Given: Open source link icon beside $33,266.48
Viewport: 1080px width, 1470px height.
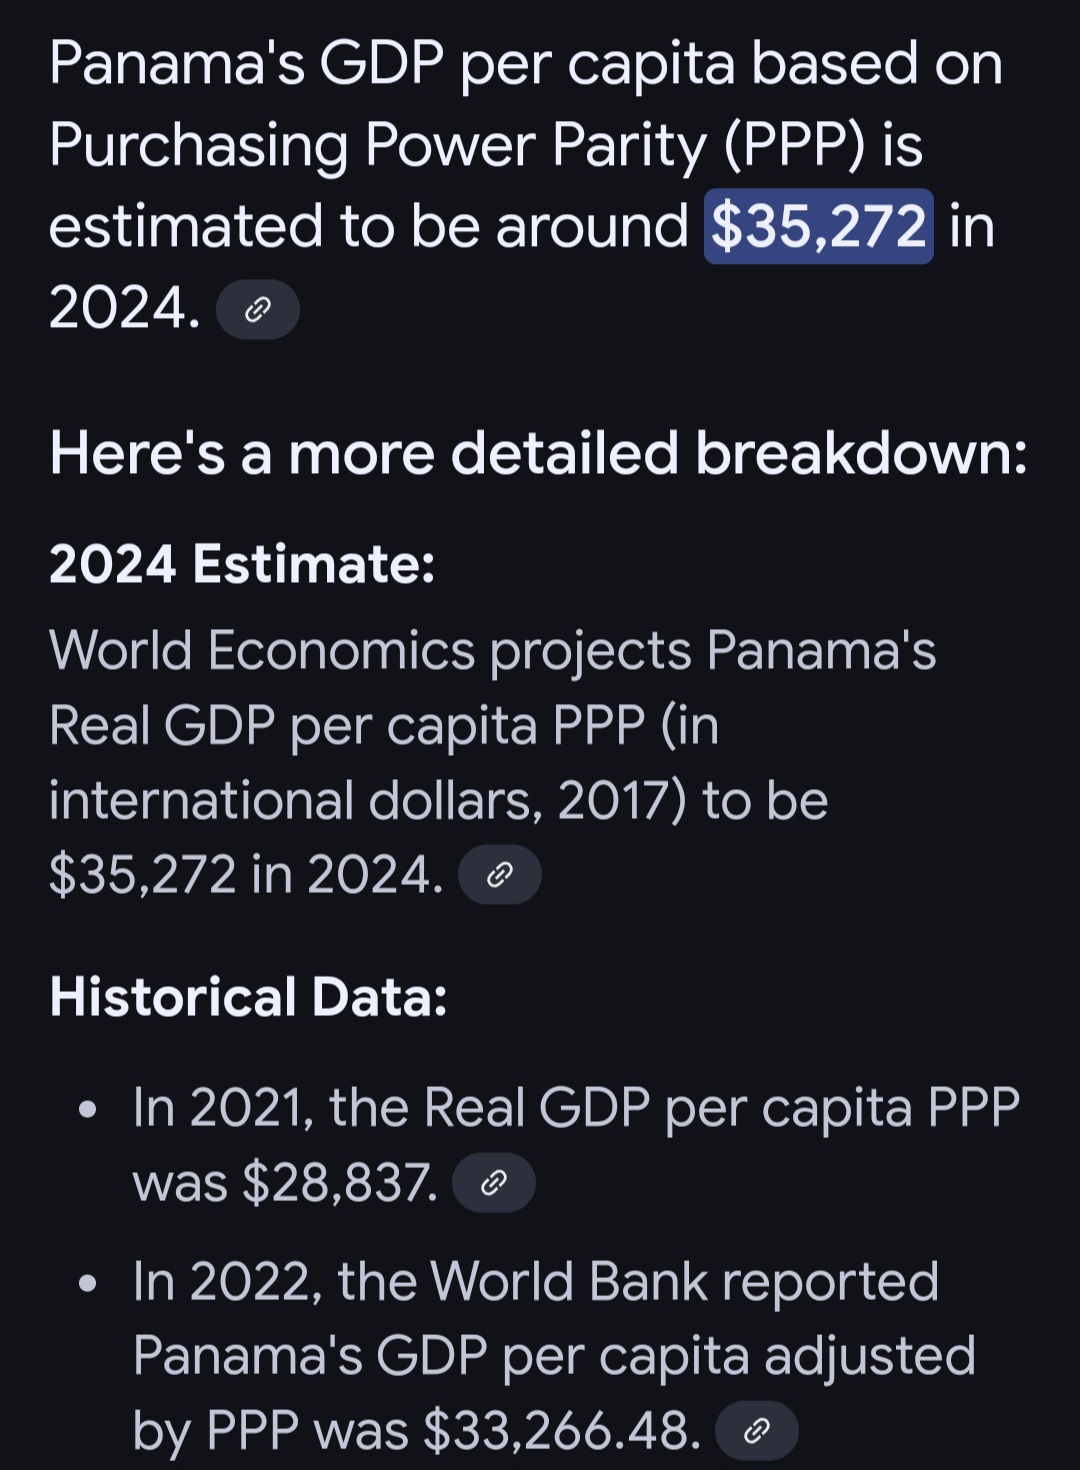Looking at the screenshot, I should coord(757,1431).
